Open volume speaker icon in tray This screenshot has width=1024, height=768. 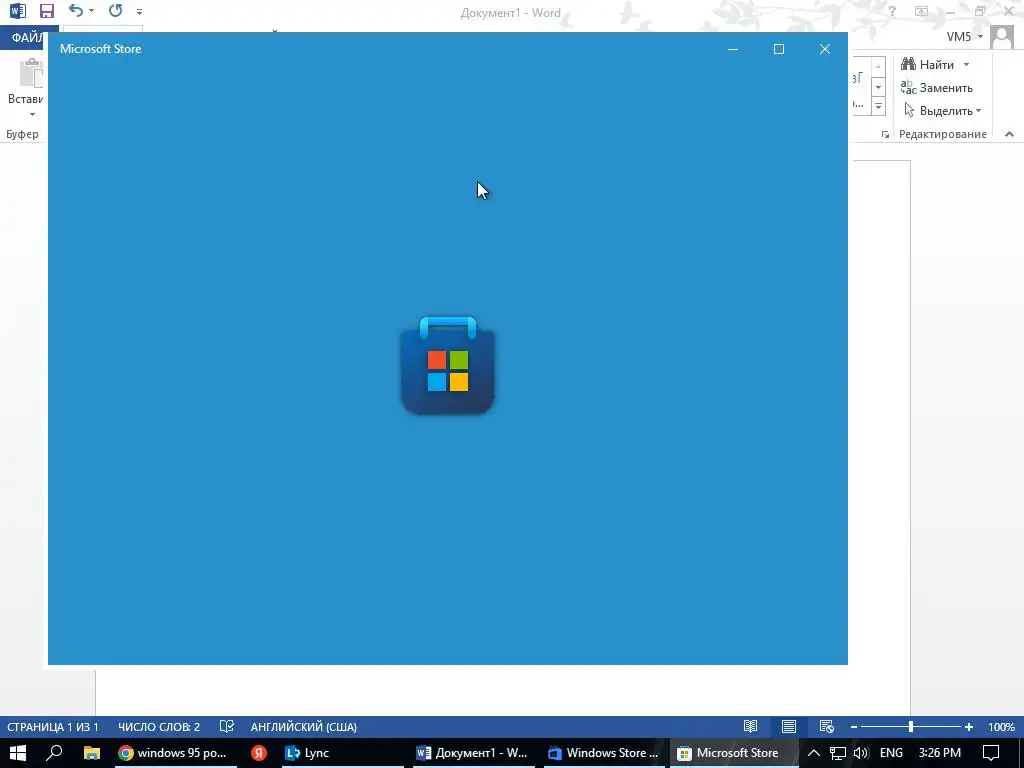point(861,753)
